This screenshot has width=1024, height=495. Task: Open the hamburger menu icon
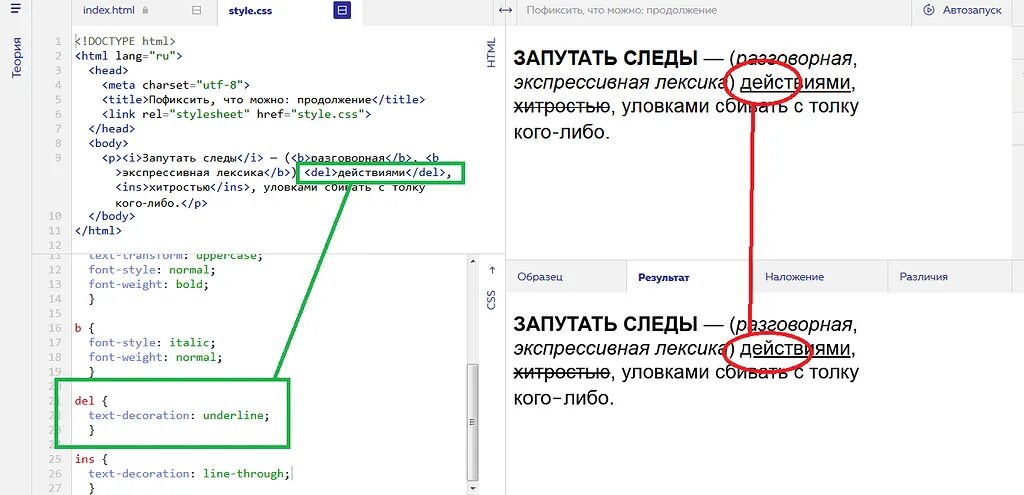[16, 8]
